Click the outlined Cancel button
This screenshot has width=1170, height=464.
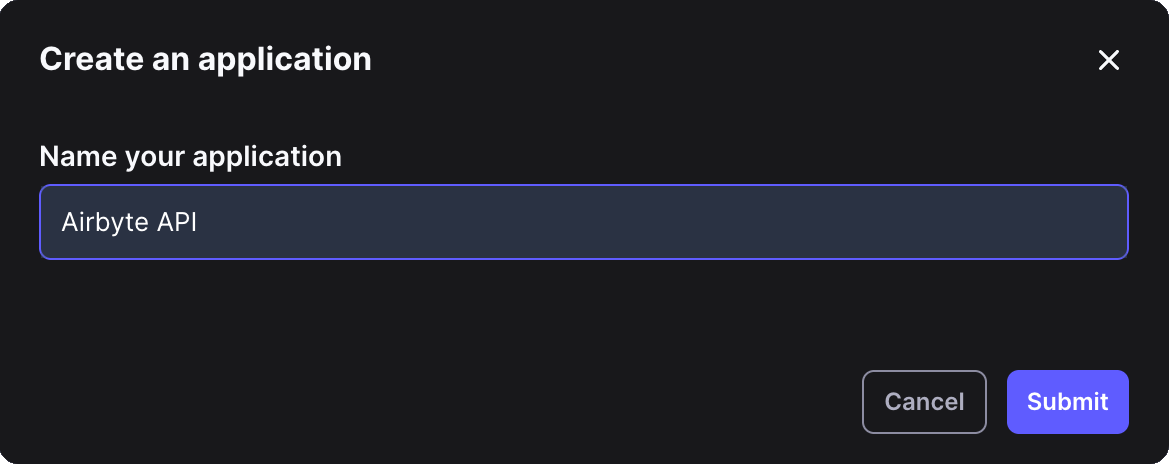point(924,402)
